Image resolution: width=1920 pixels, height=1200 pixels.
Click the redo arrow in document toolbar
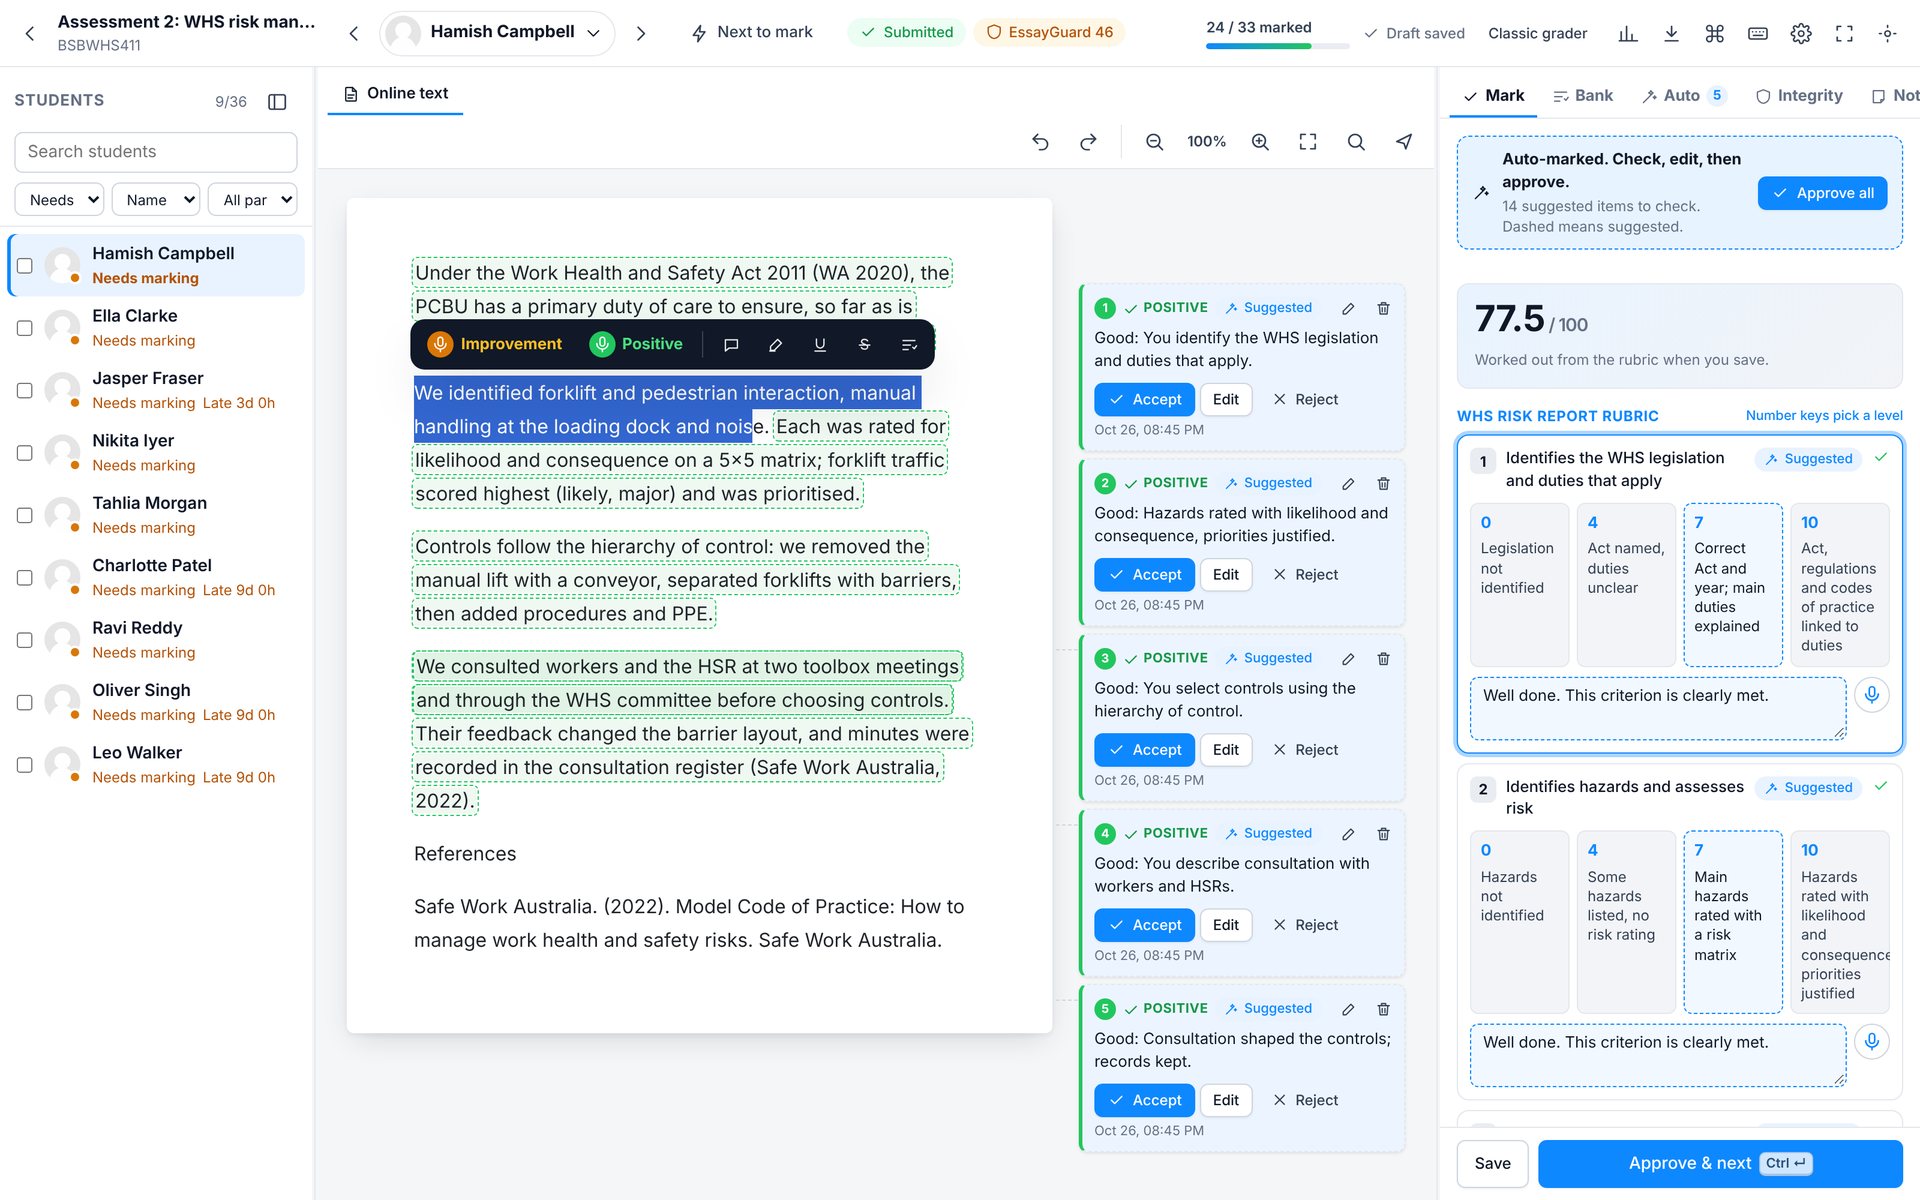1088,142
